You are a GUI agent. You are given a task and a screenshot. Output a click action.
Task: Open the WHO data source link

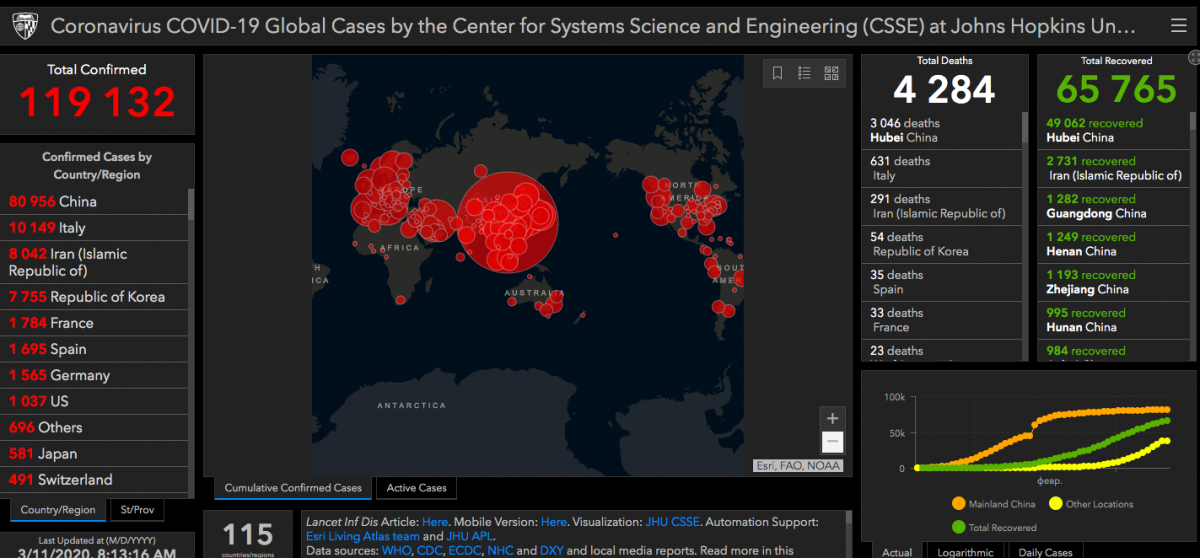[x=397, y=551]
